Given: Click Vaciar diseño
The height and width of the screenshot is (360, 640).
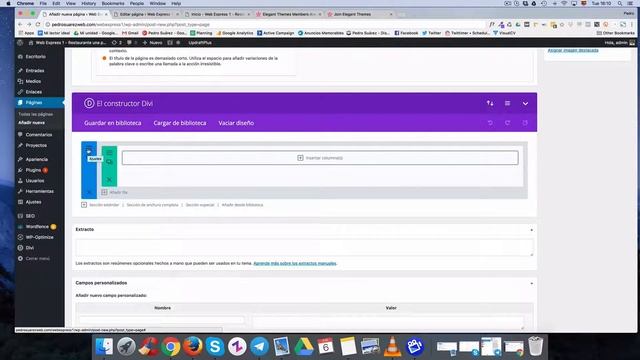Looking at the screenshot, I should tap(236, 123).
